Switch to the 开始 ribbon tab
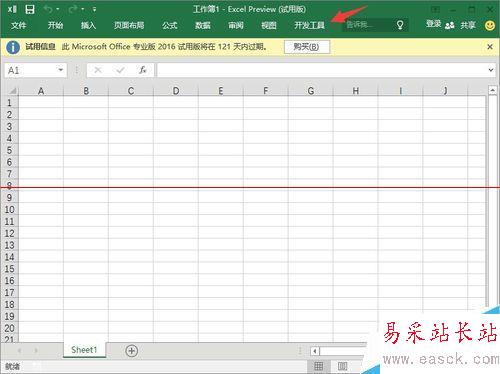 55,25
